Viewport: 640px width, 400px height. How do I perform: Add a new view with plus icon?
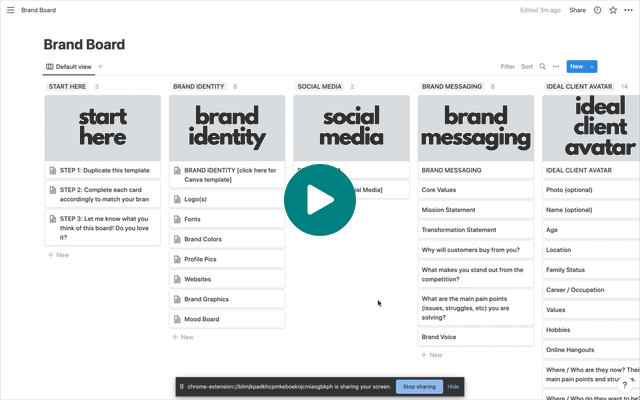(100, 67)
